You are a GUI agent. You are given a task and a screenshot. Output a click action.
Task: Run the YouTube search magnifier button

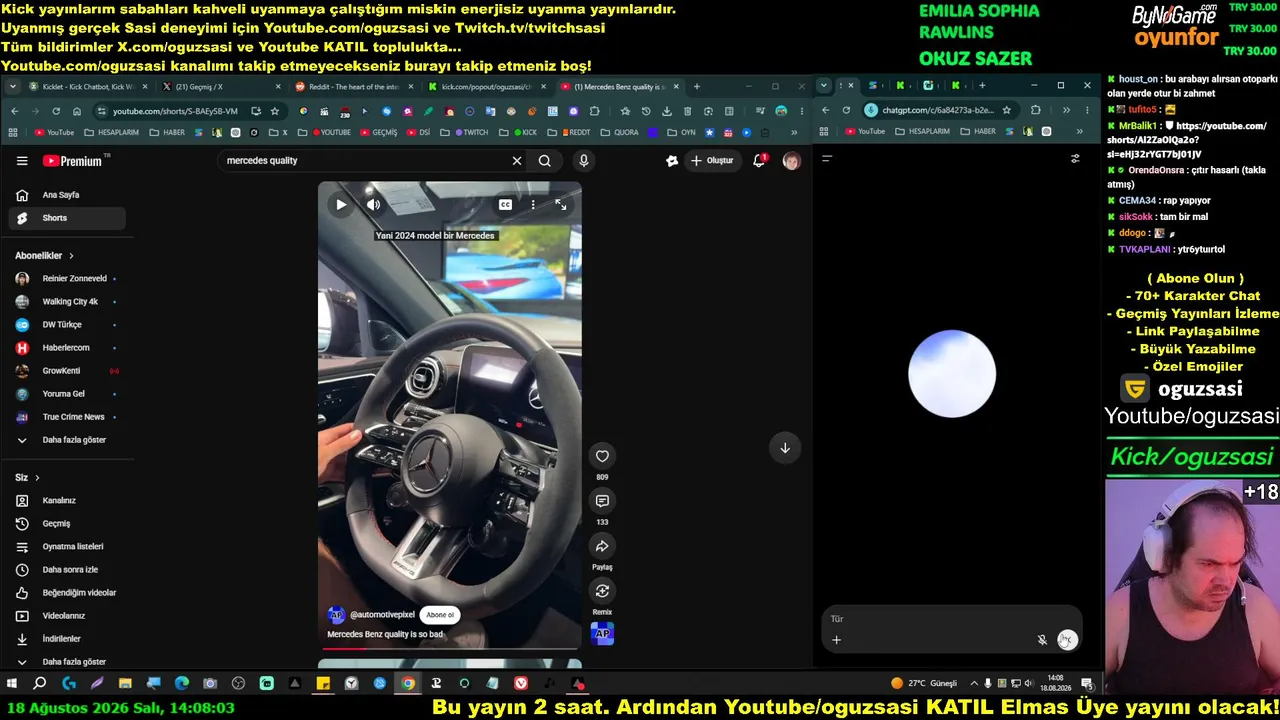[545, 161]
